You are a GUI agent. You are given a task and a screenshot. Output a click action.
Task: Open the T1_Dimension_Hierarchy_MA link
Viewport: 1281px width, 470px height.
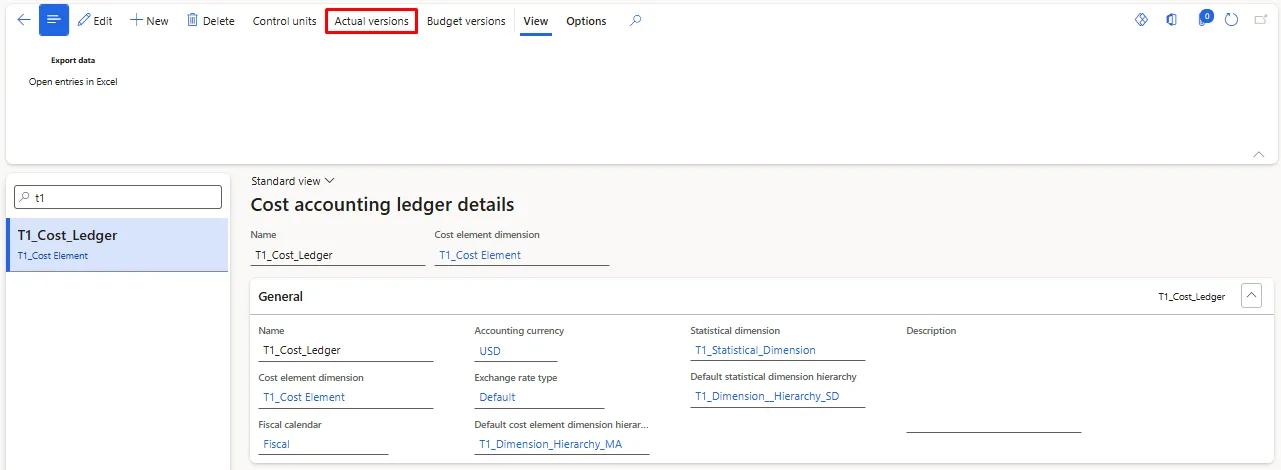(x=550, y=444)
